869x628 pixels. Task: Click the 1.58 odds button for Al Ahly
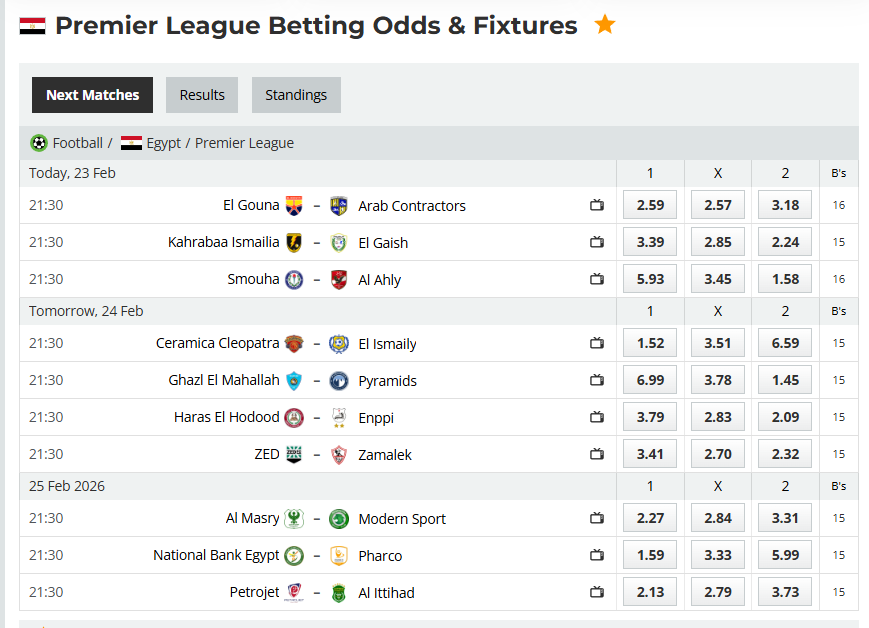coord(784,279)
